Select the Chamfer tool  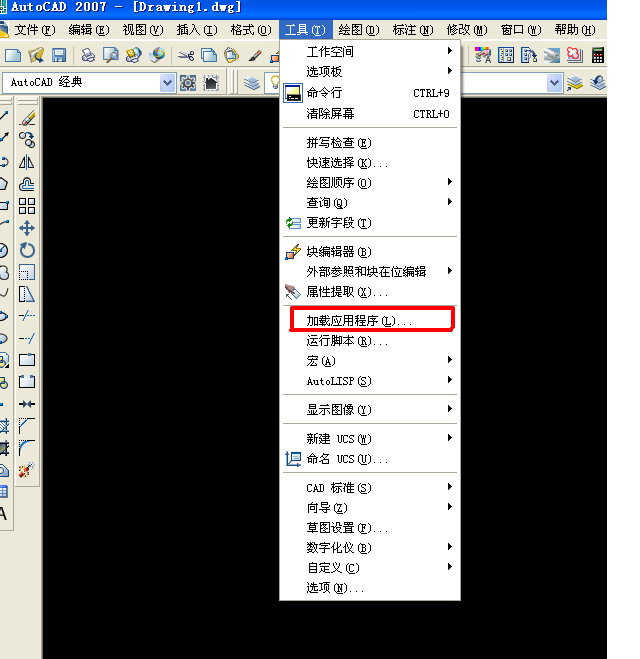(x=27, y=425)
